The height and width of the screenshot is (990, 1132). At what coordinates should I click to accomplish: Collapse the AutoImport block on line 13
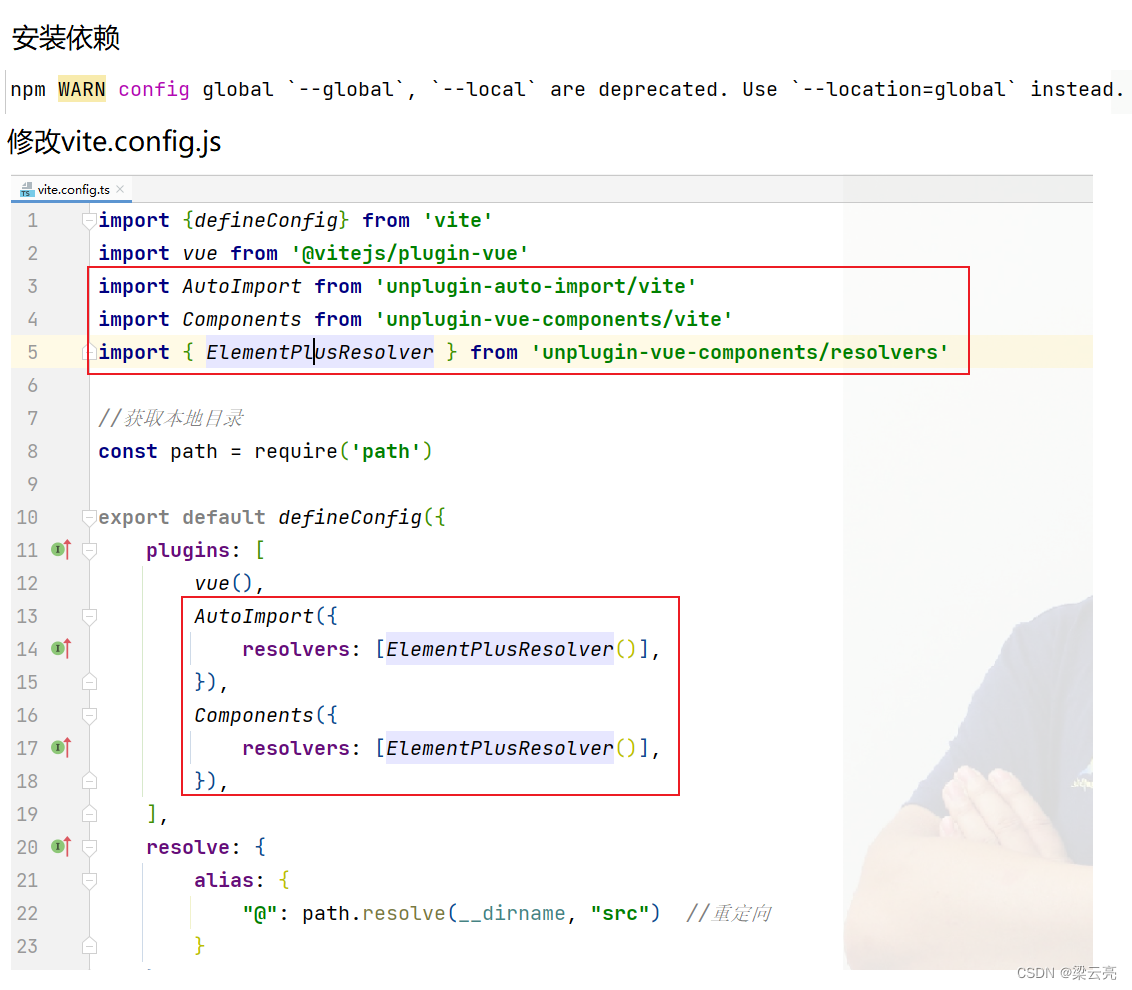(x=90, y=616)
